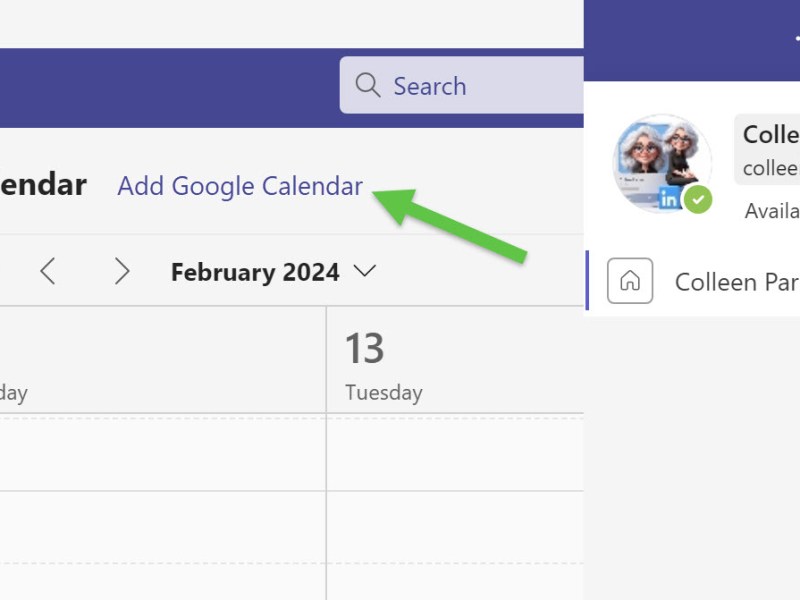Toggle the account panel selection indicator

[x=588, y=281]
